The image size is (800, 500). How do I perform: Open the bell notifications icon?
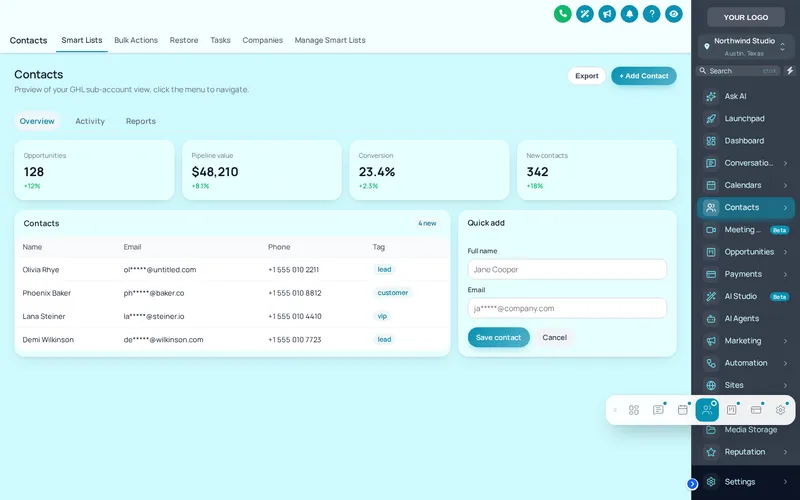point(629,14)
